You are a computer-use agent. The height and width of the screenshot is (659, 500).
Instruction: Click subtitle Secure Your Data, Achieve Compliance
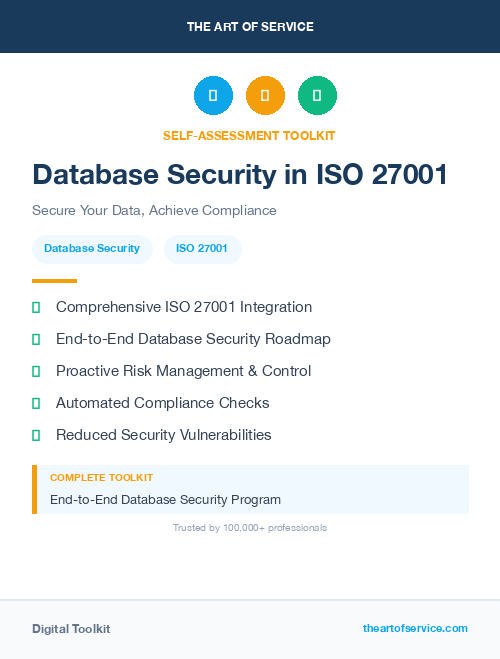(154, 210)
